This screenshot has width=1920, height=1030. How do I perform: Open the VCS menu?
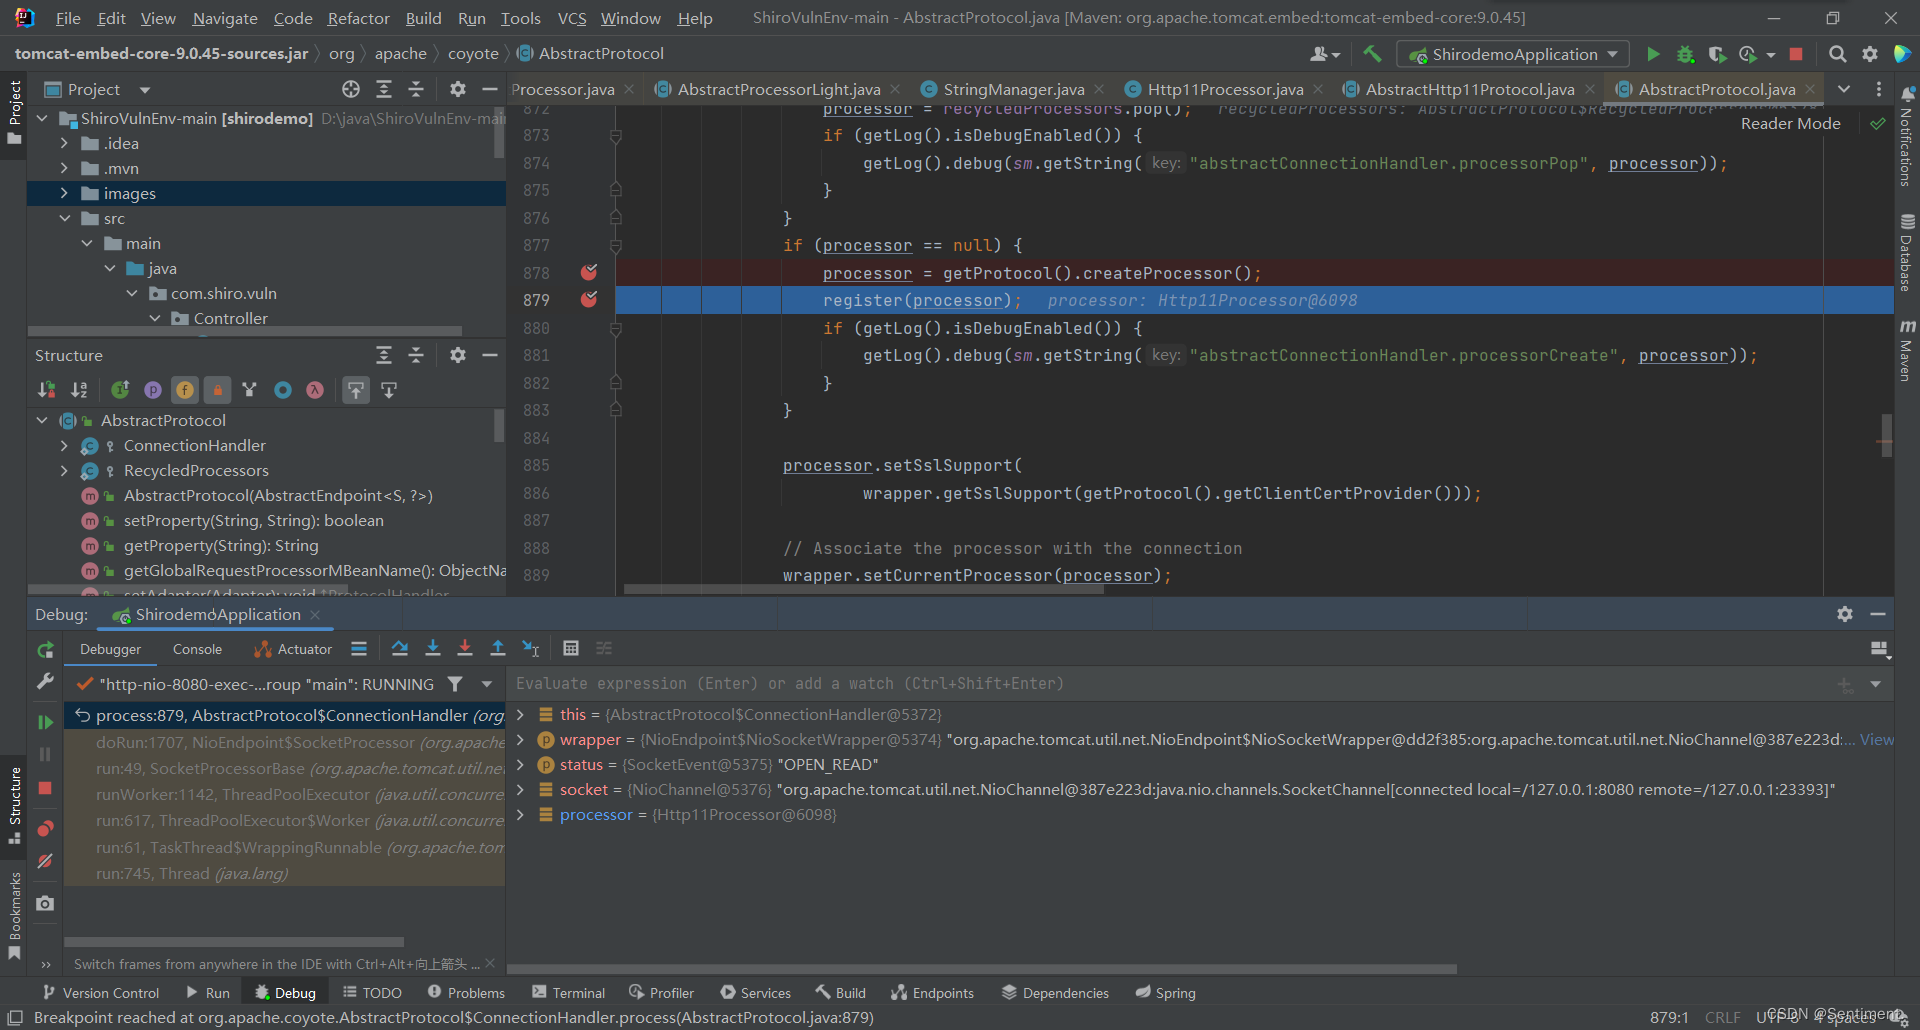pos(572,18)
